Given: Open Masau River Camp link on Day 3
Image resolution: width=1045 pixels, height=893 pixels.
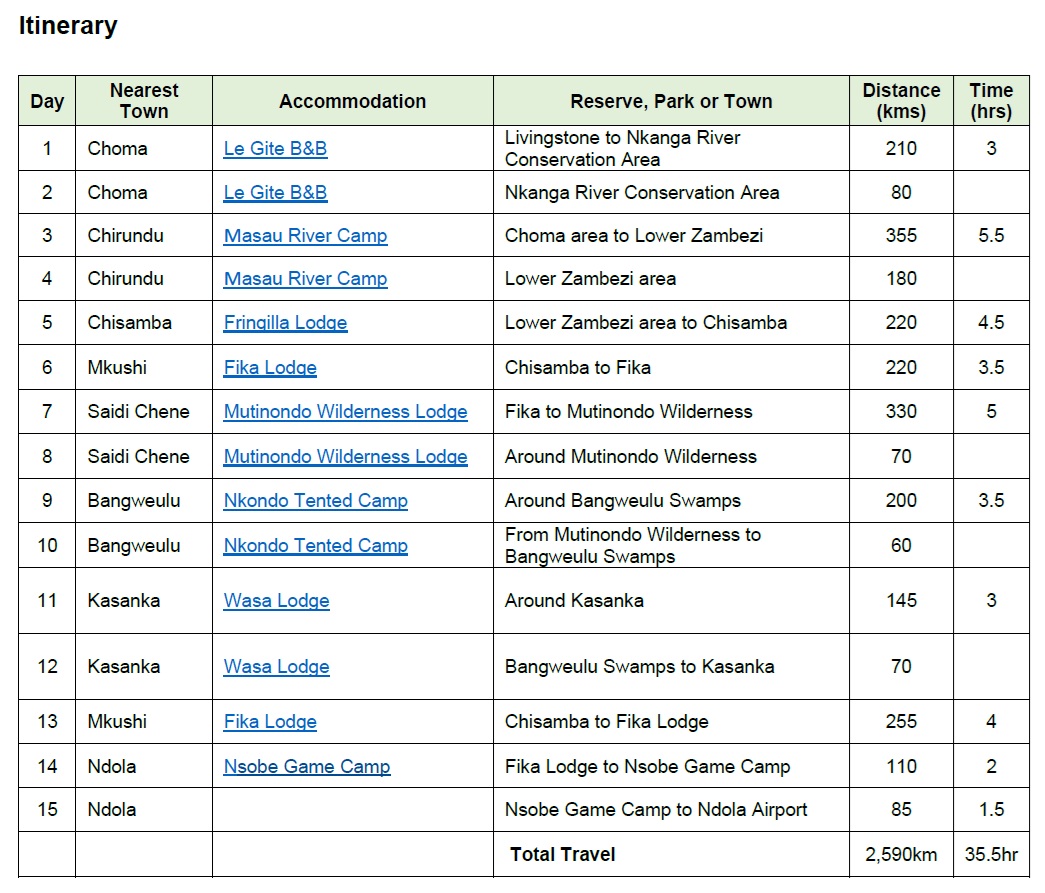Looking at the screenshot, I should 305,236.
